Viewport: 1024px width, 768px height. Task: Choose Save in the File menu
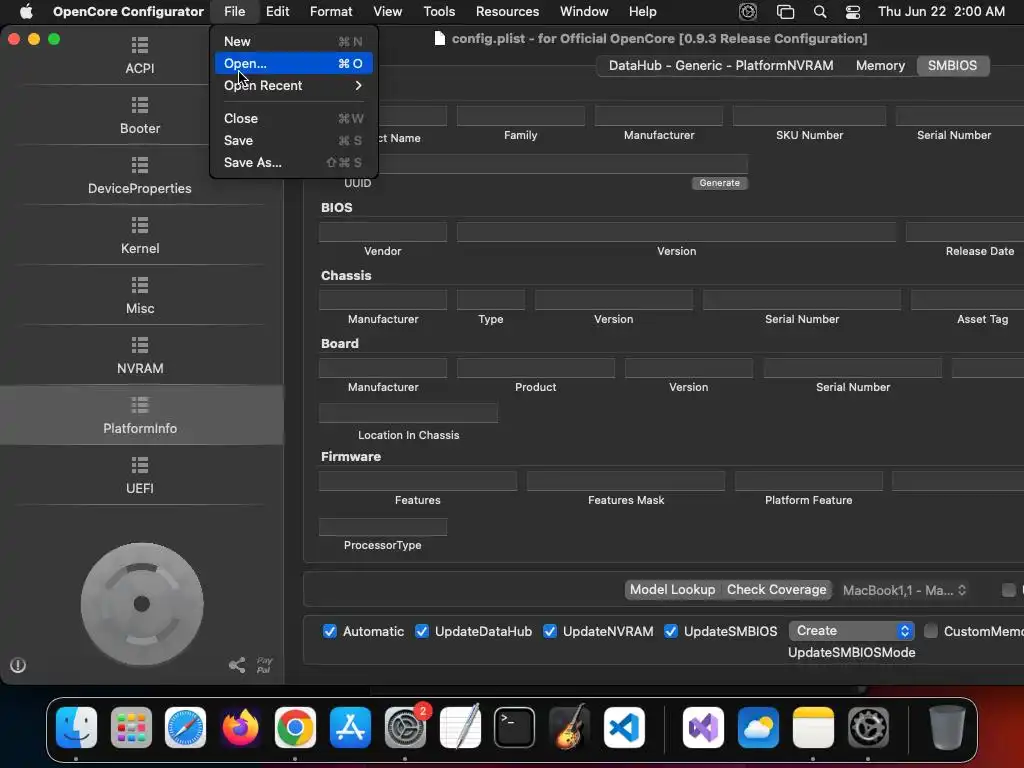click(x=293, y=140)
